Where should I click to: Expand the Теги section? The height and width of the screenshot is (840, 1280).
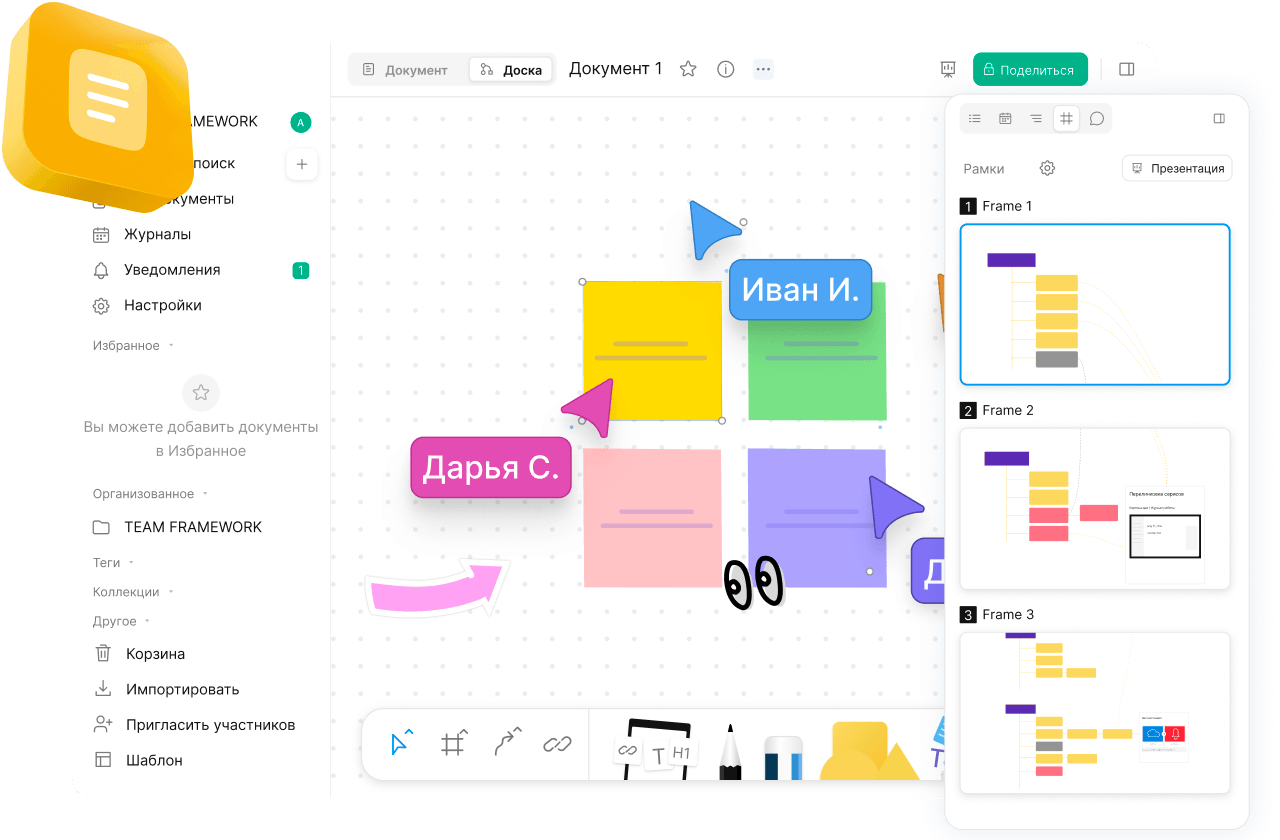(113, 563)
